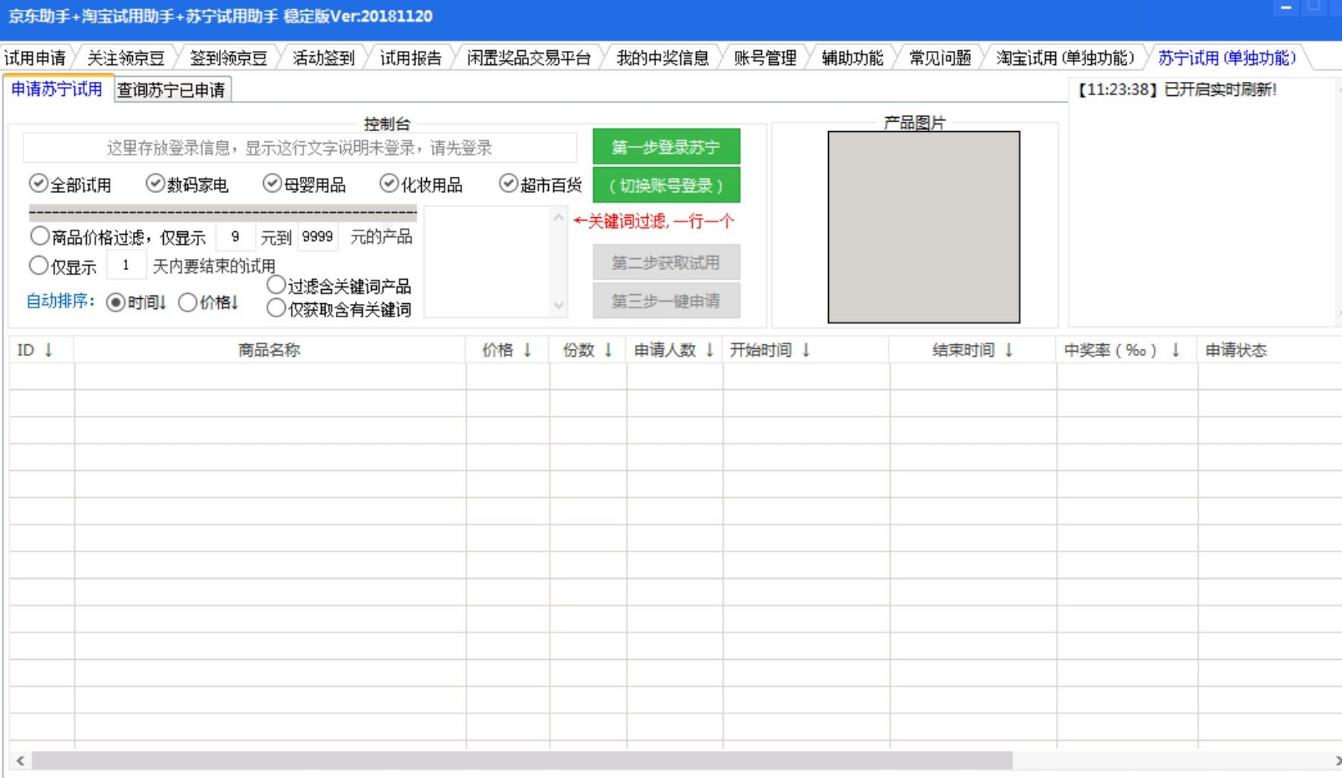This screenshot has height=778, width=1342.
Task: Click the login info display field
Action: (x=300, y=148)
